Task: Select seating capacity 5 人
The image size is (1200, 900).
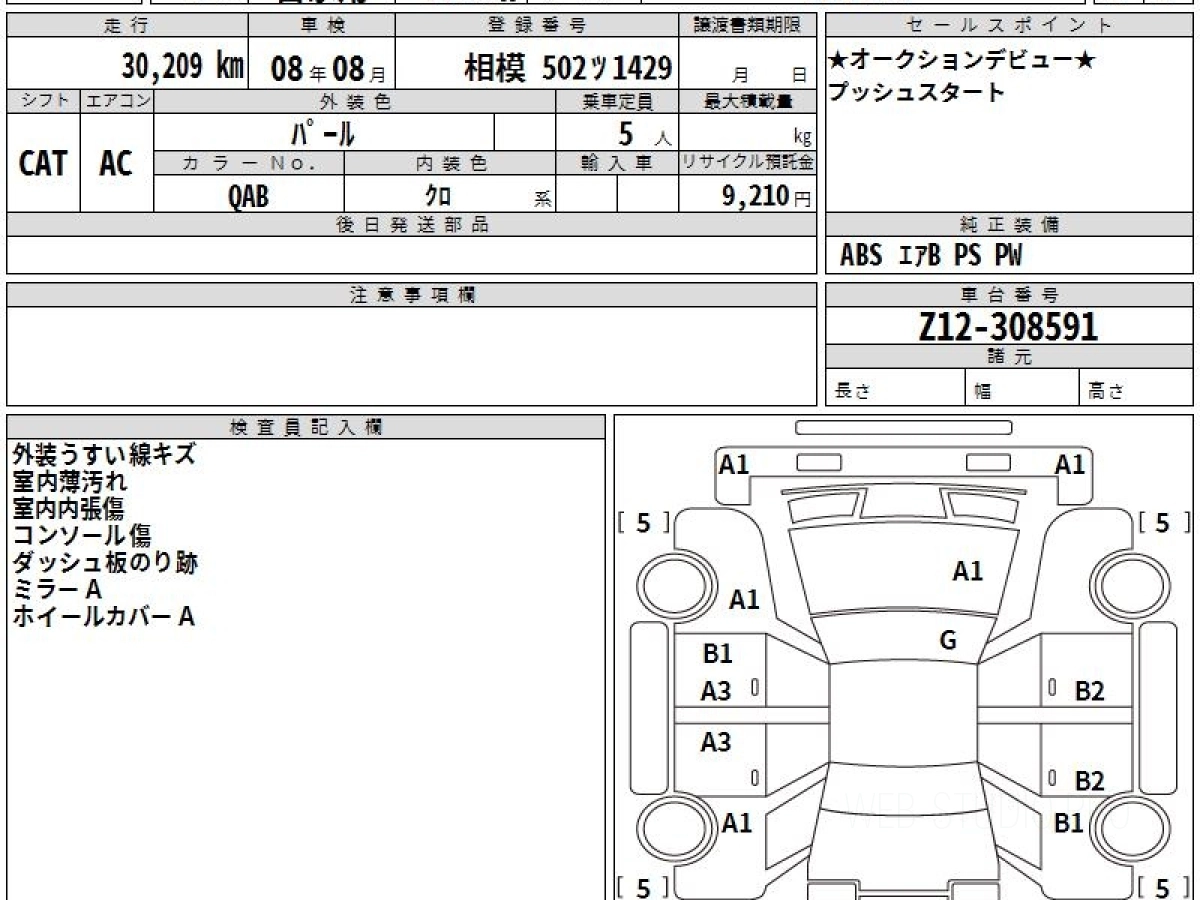Action: point(644,134)
